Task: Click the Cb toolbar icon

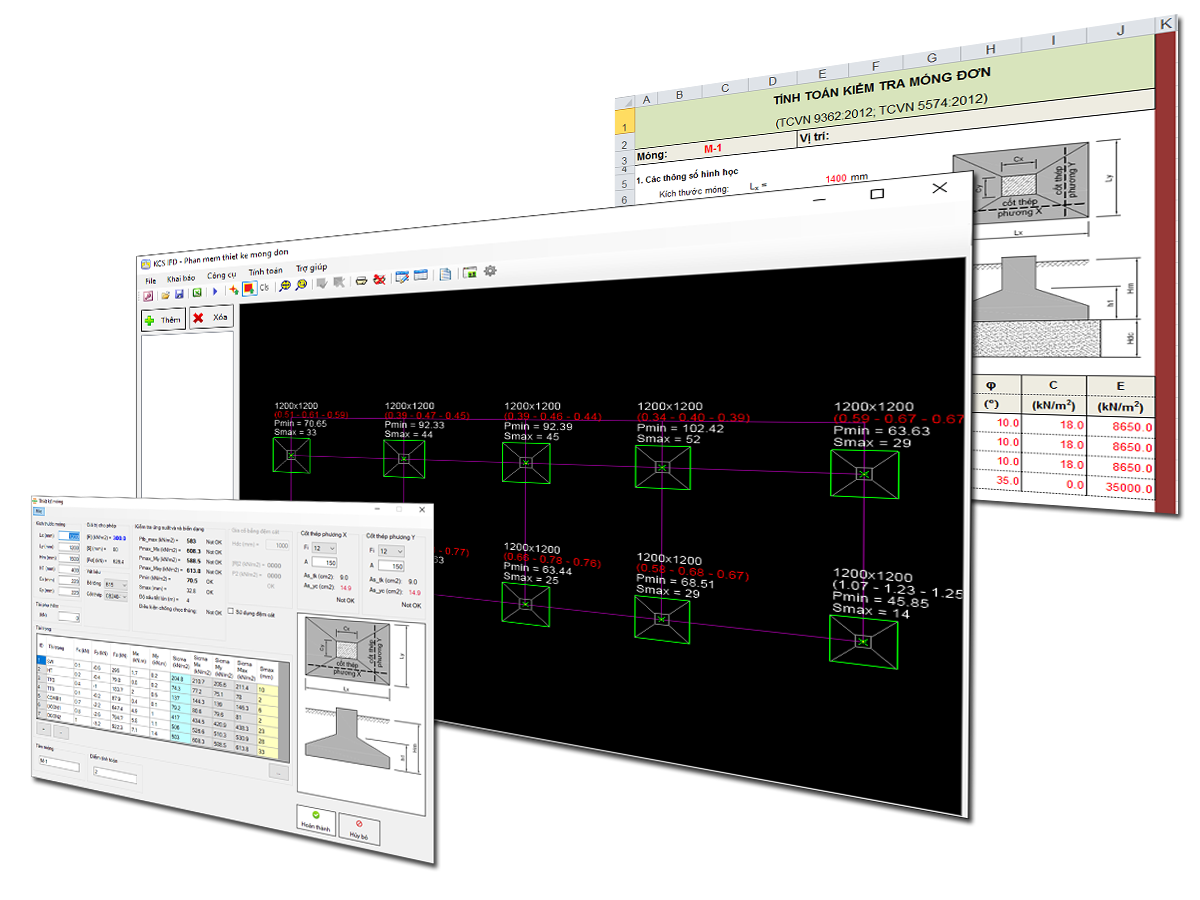Action: tap(264, 288)
